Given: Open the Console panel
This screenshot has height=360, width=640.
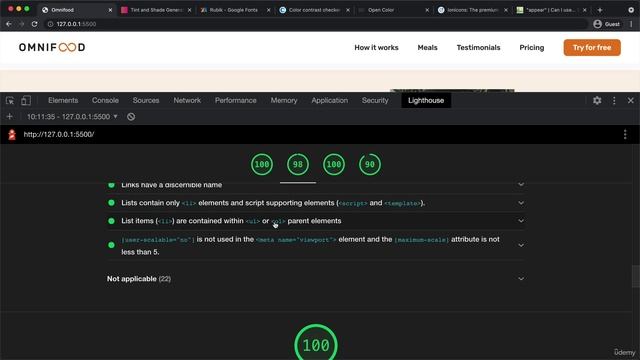Looking at the screenshot, I should click(x=105, y=100).
